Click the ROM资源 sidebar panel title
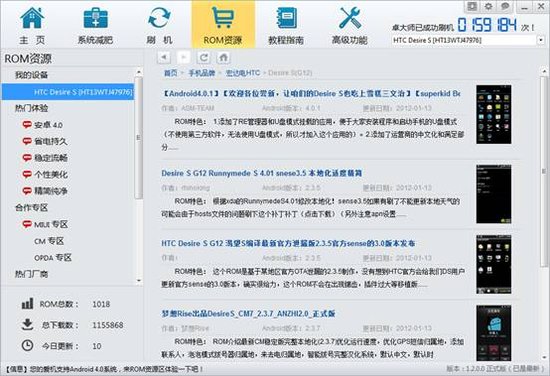 point(28,59)
